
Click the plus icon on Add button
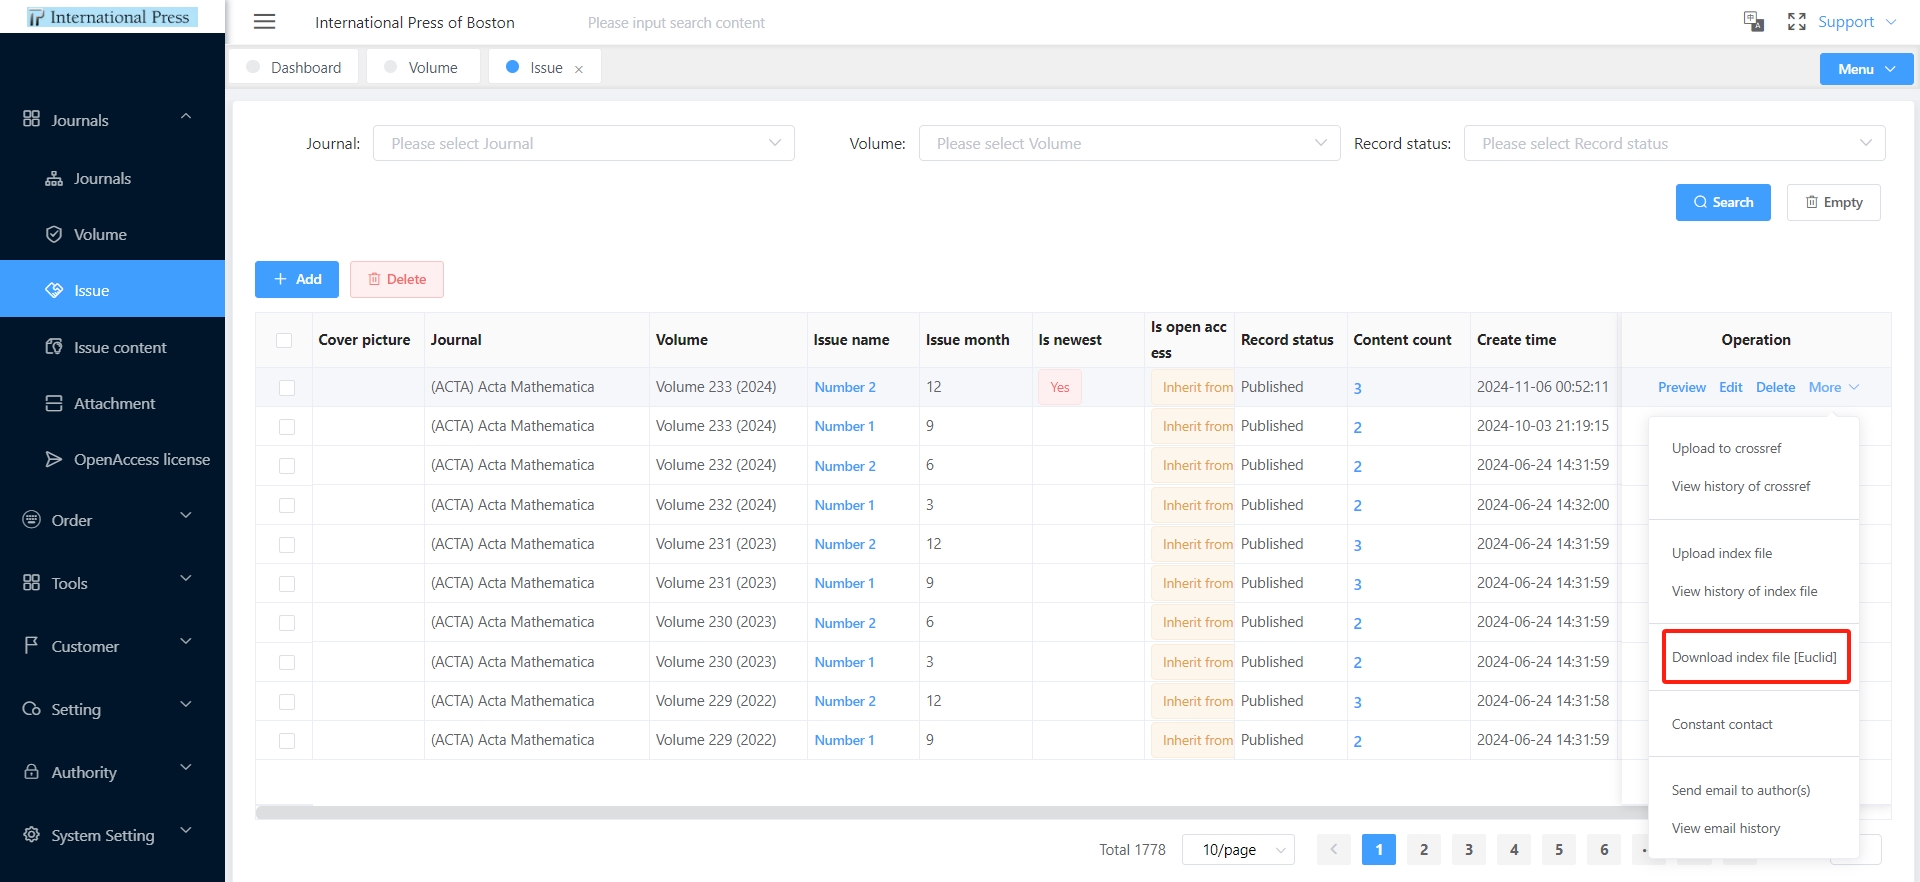pos(281,279)
